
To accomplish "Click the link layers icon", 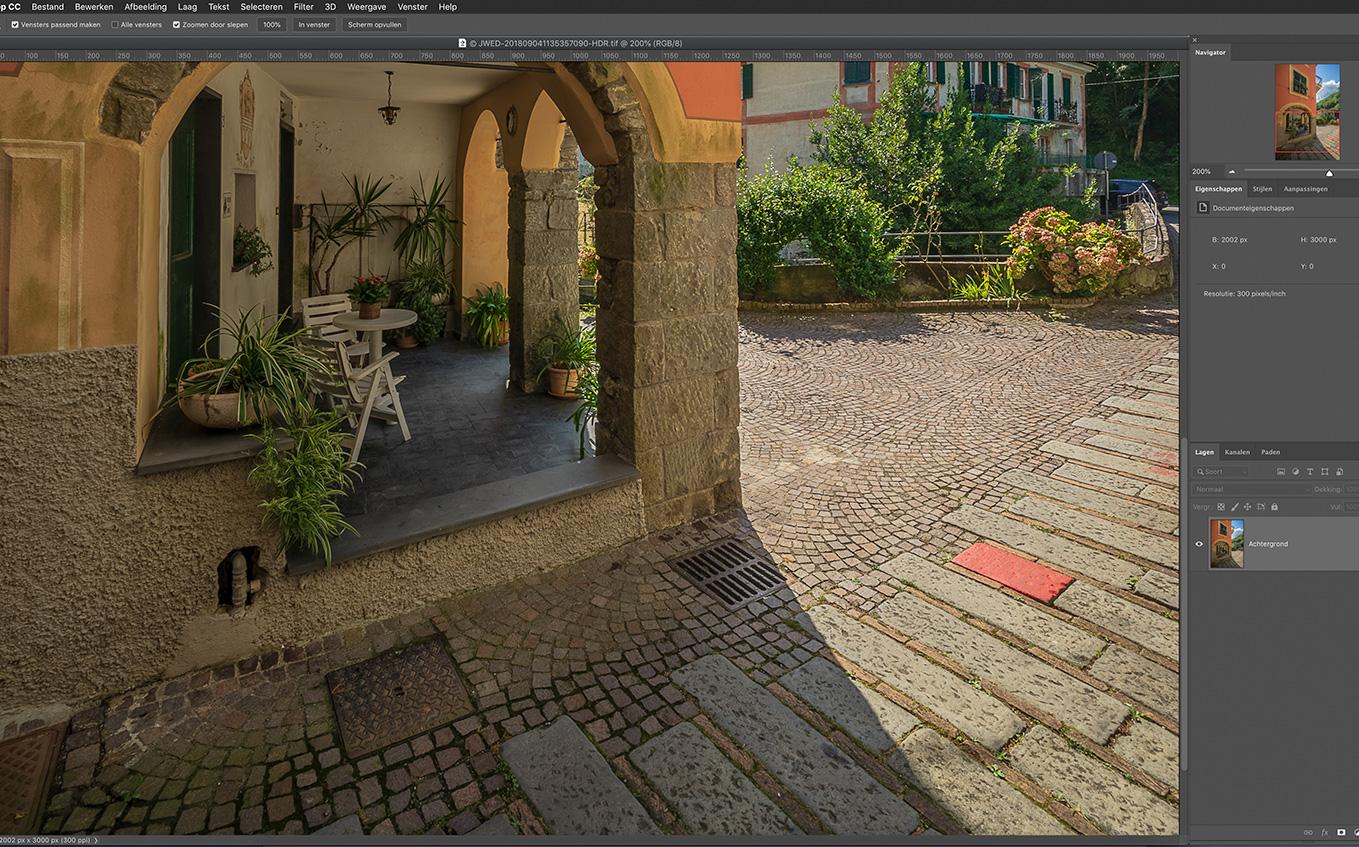I will 1307,832.
